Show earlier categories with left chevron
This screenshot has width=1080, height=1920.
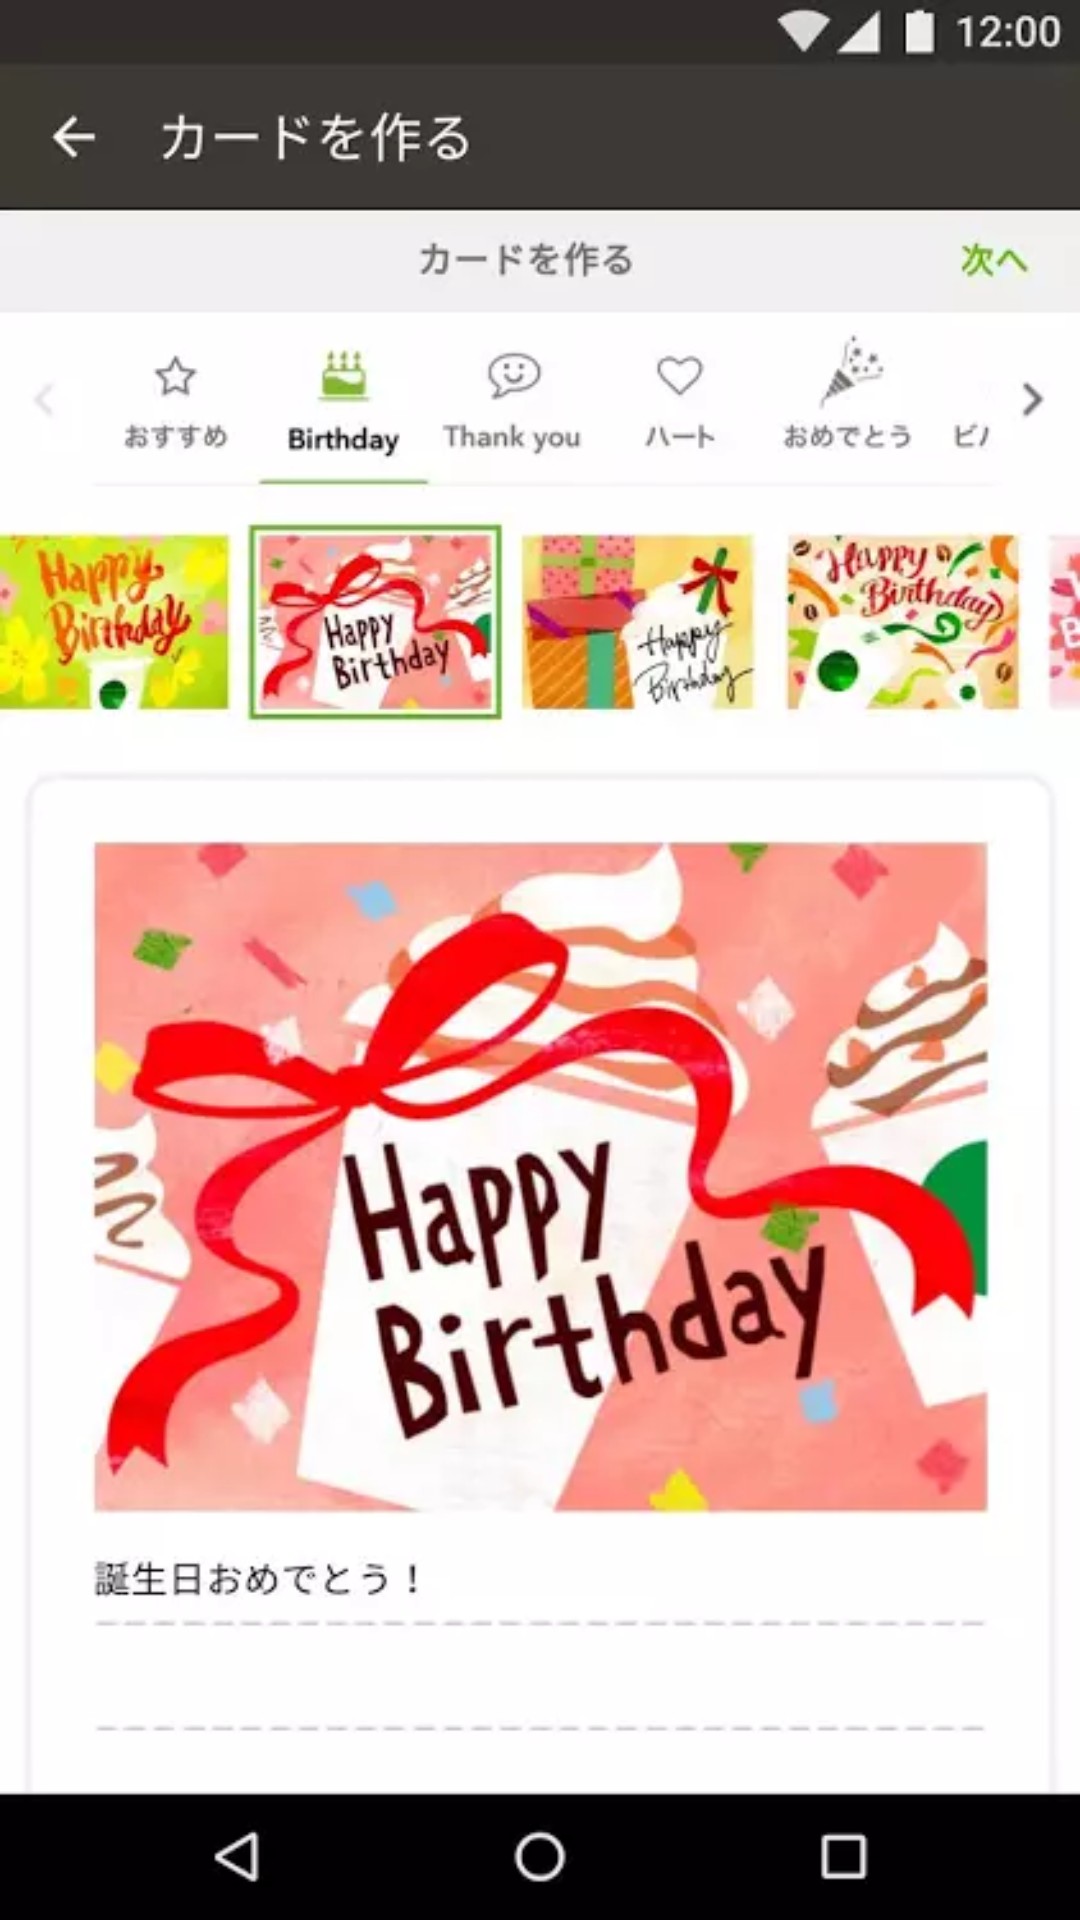43,400
